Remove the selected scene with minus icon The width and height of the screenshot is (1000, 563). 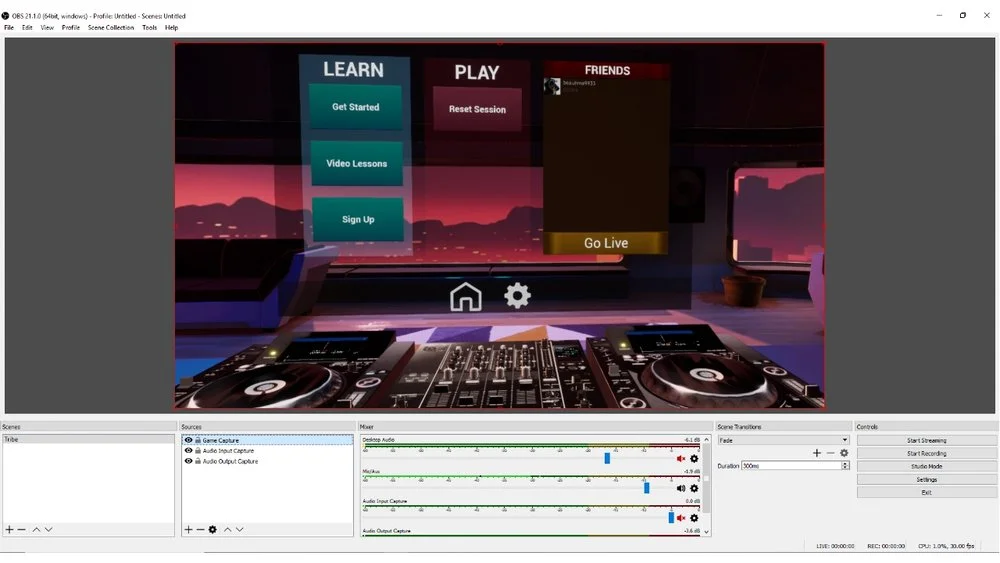pos(22,529)
